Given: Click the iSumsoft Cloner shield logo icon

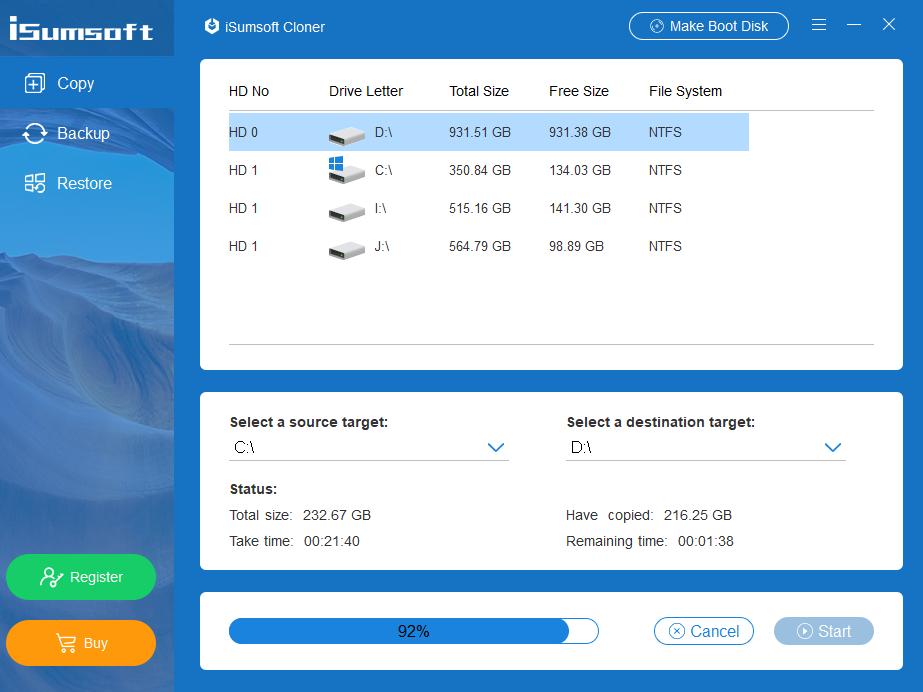Looking at the screenshot, I should 212,26.
